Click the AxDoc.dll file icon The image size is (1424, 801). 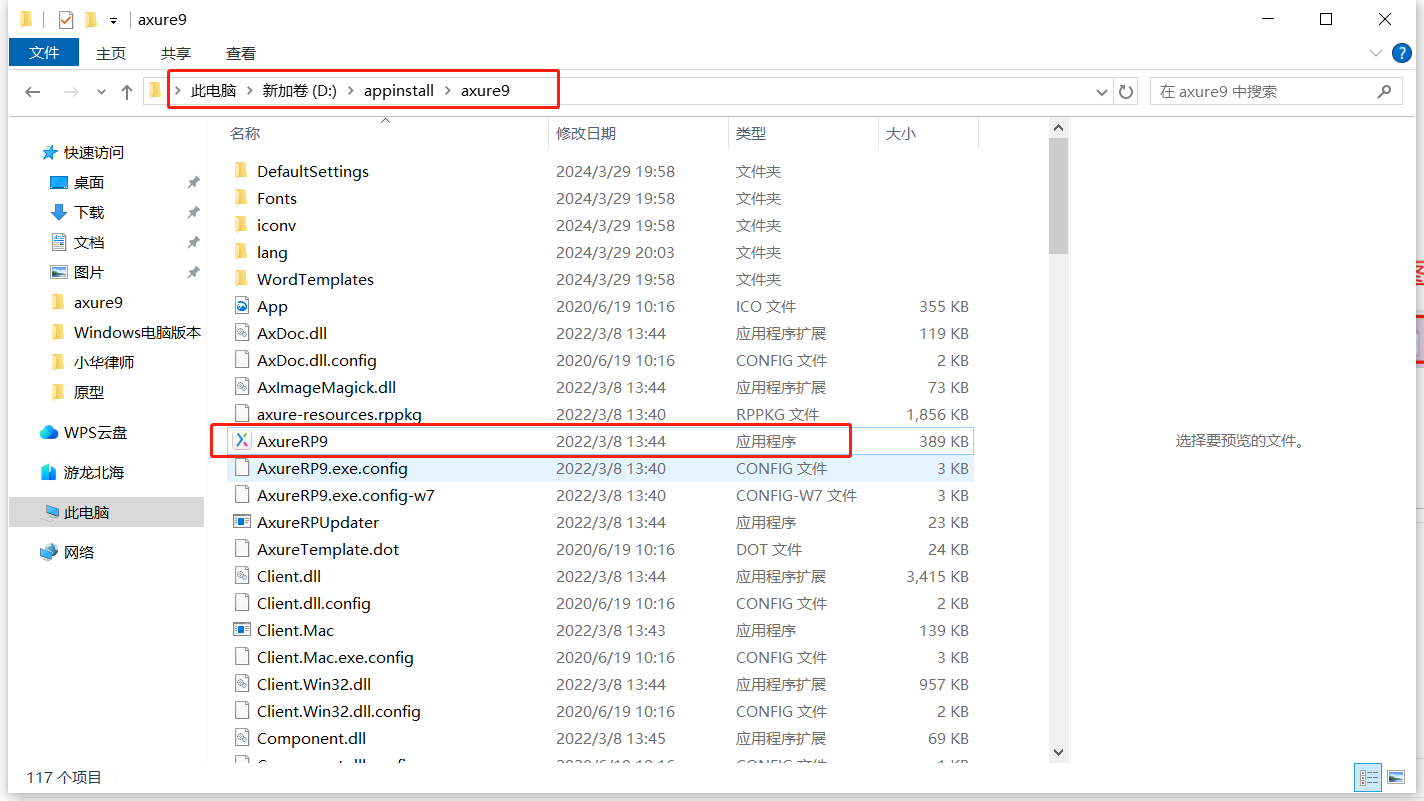[241, 333]
